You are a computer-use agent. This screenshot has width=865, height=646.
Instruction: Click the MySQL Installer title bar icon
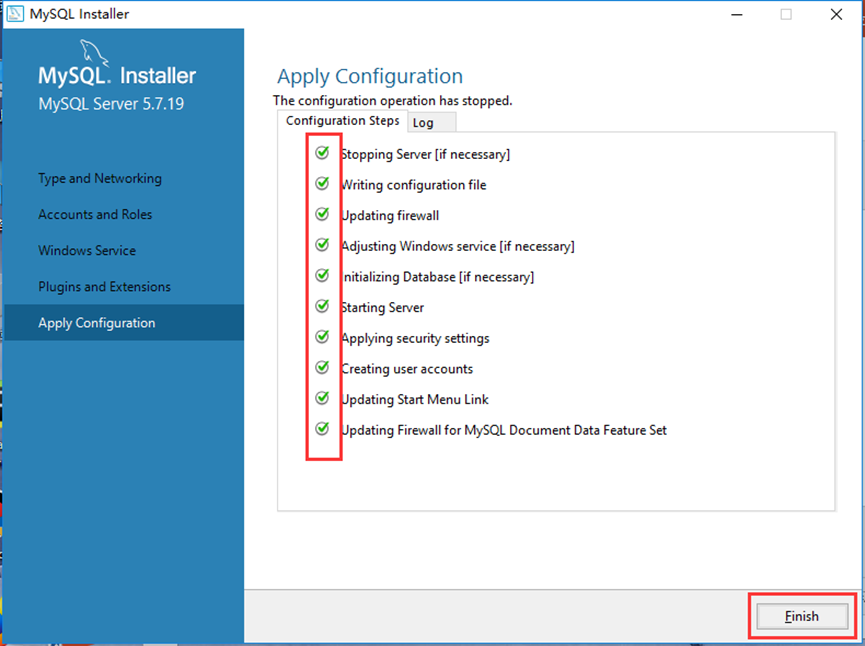click(16, 14)
